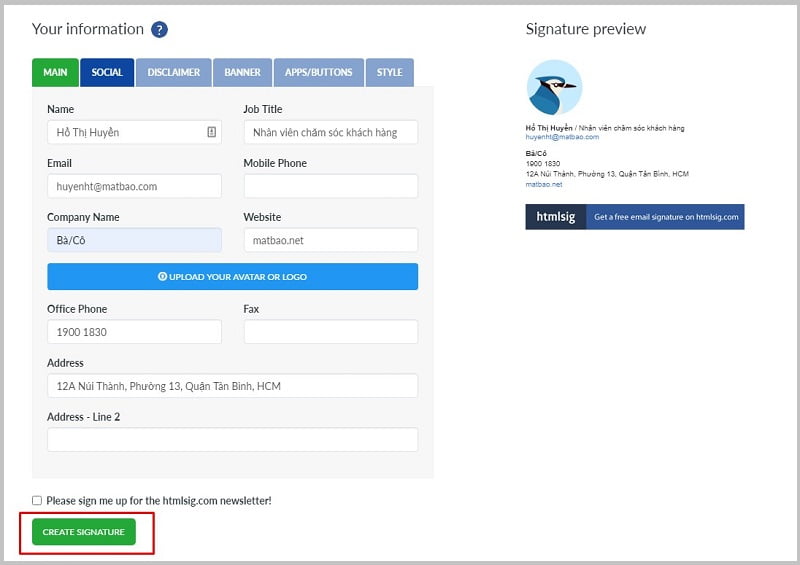
Task: Click Upload Your Avatar or Logo button
Action: coord(232,277)
